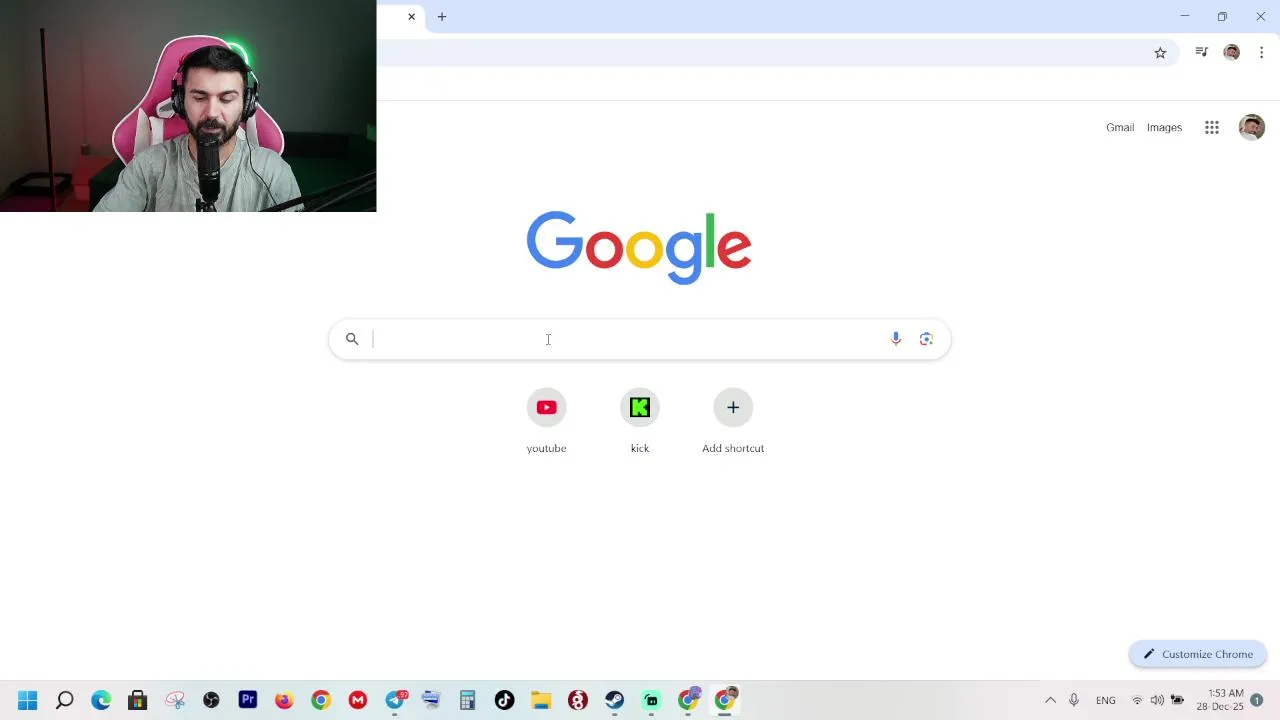The width and height of the screenshot is (1280, 720).
Task: Click the Customize Chrome button
Action: click(x=1198, y=654)
